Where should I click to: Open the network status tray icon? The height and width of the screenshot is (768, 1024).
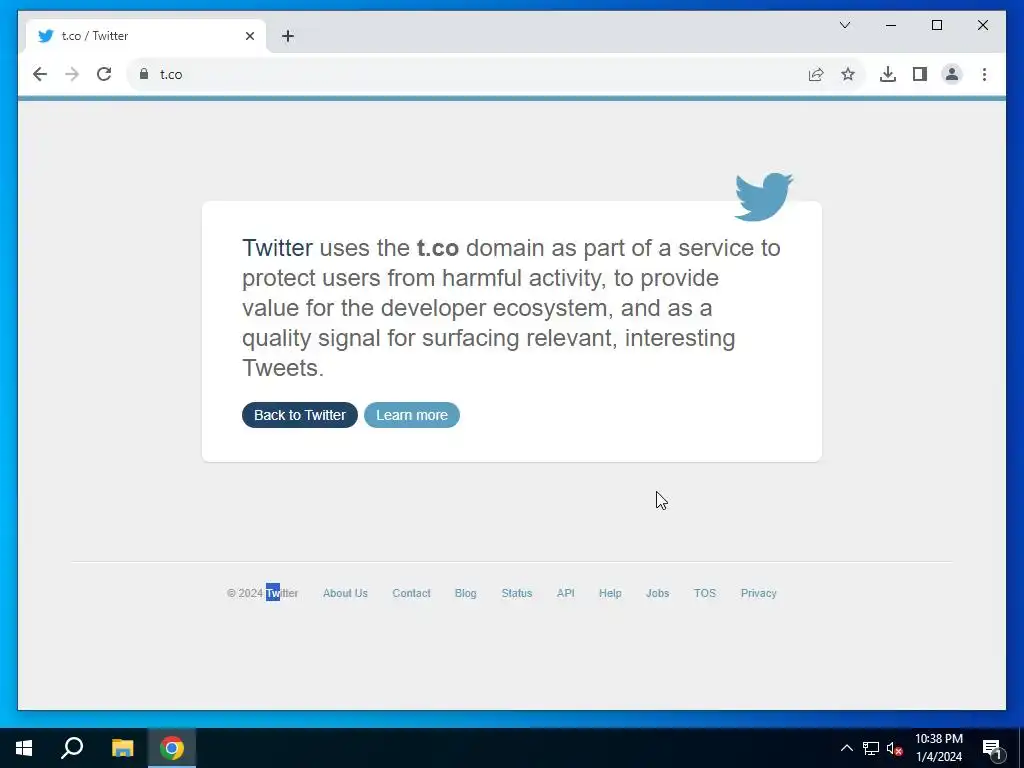[871, 748]
